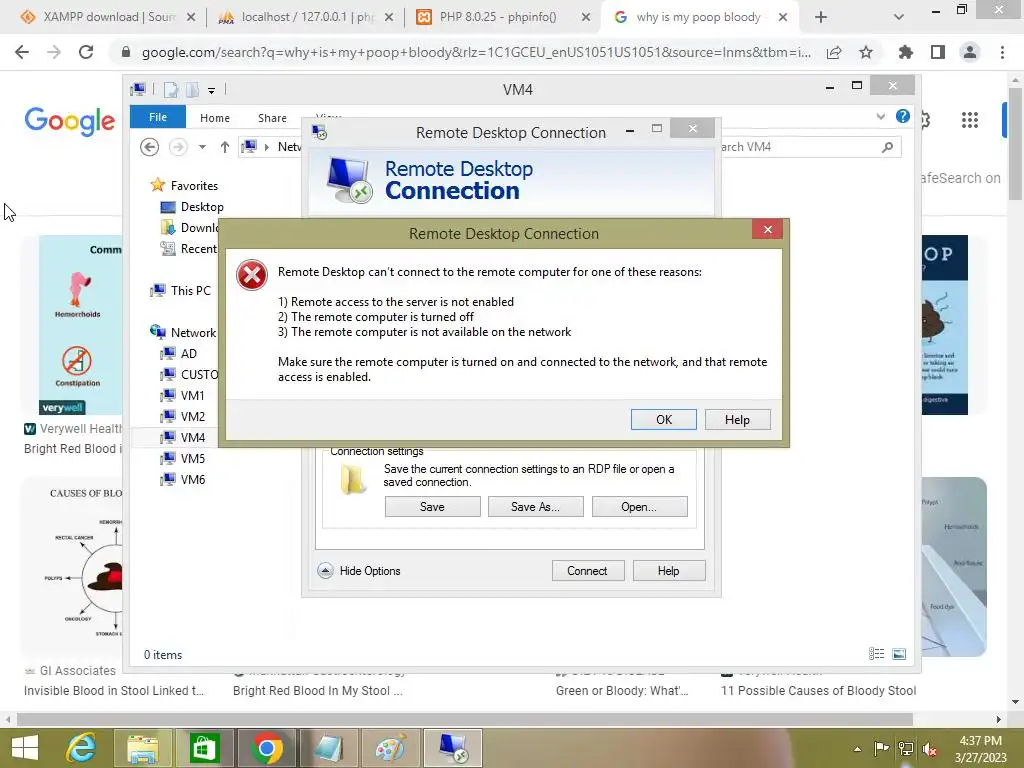Image resolution: width=1024 pixels, height=768 pixels.
Task: Open the Google apps grid icon
Action: (x=970, y=120)
